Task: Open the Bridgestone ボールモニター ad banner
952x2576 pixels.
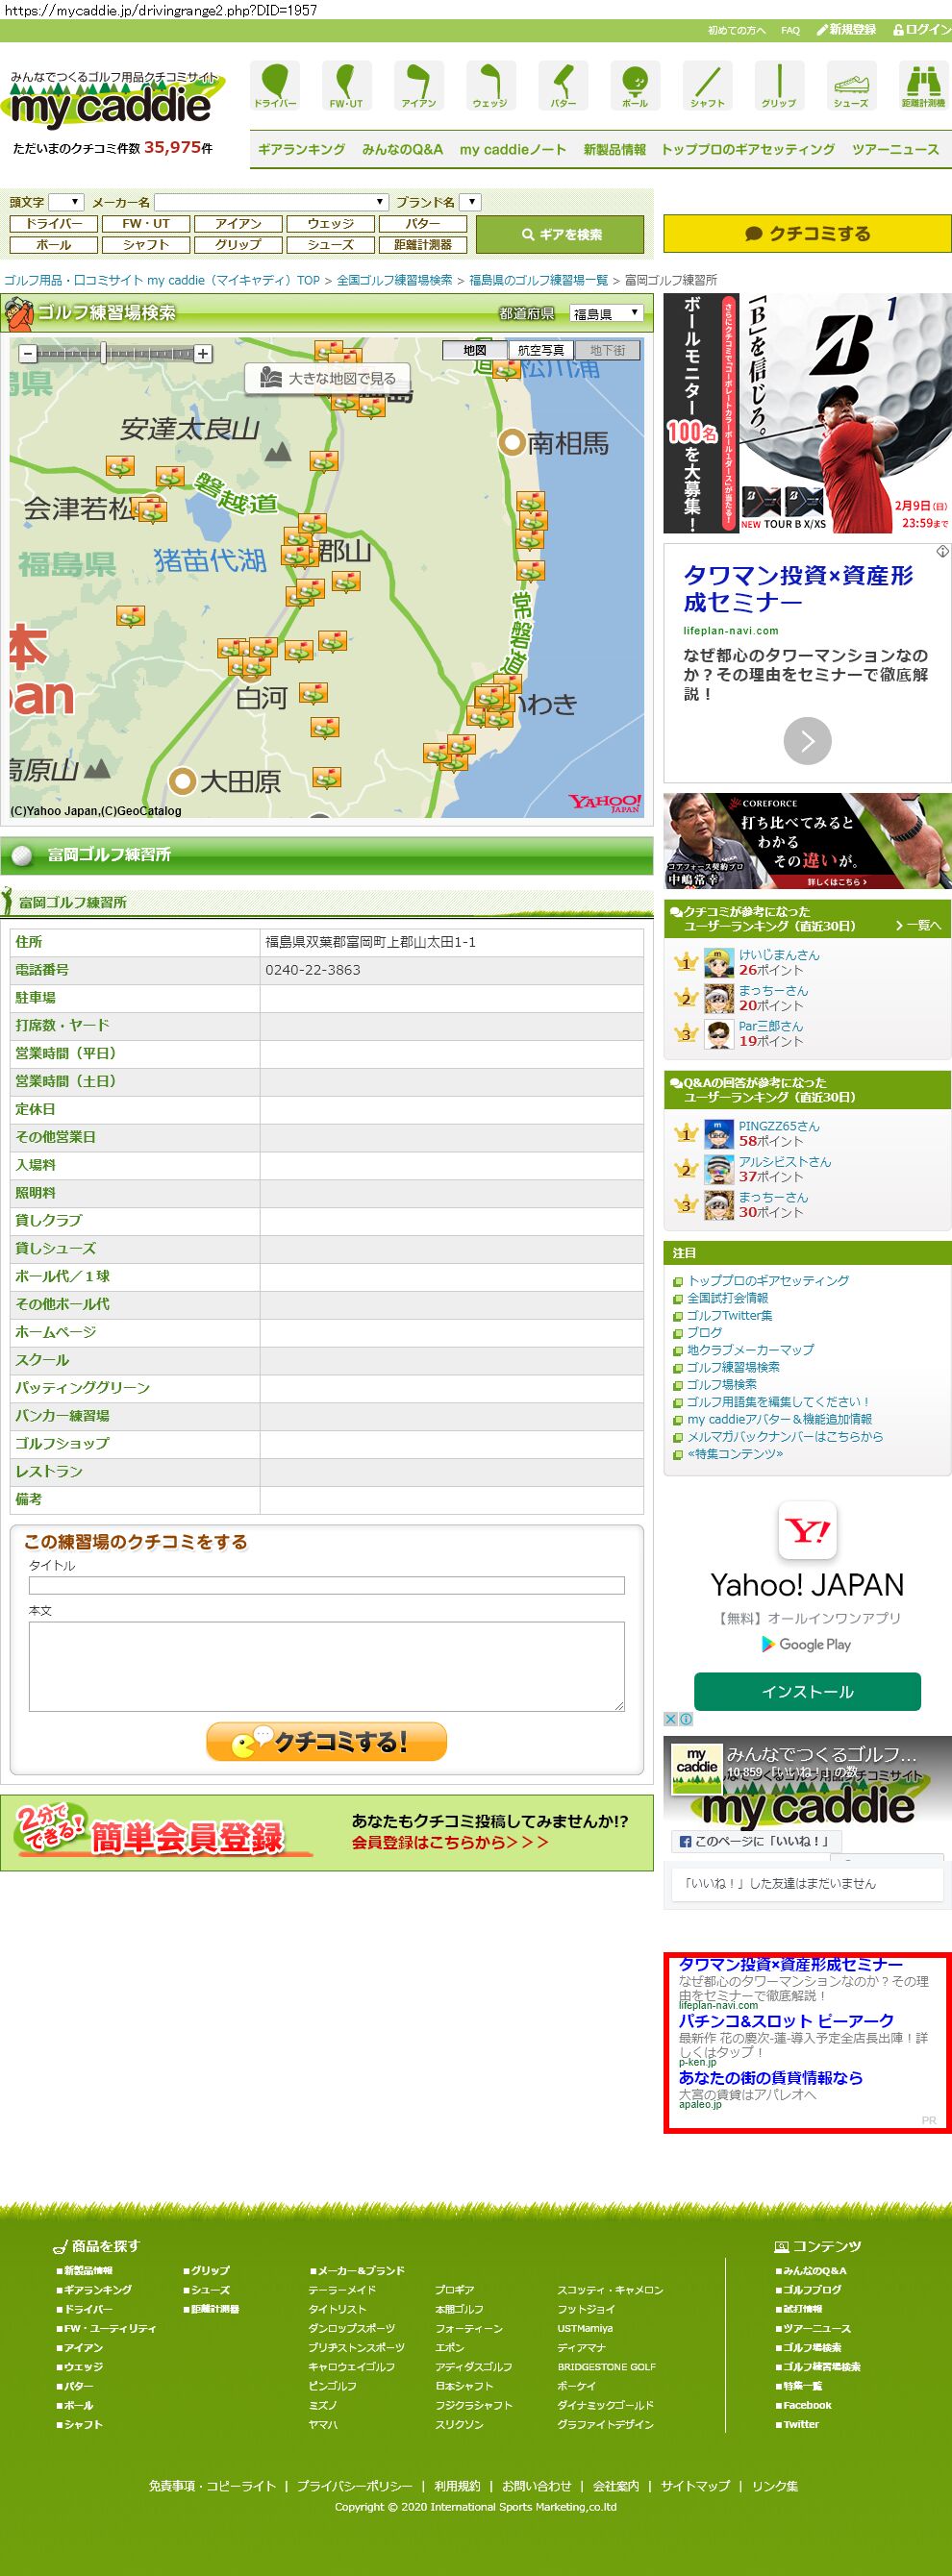Action: (807, 413)
